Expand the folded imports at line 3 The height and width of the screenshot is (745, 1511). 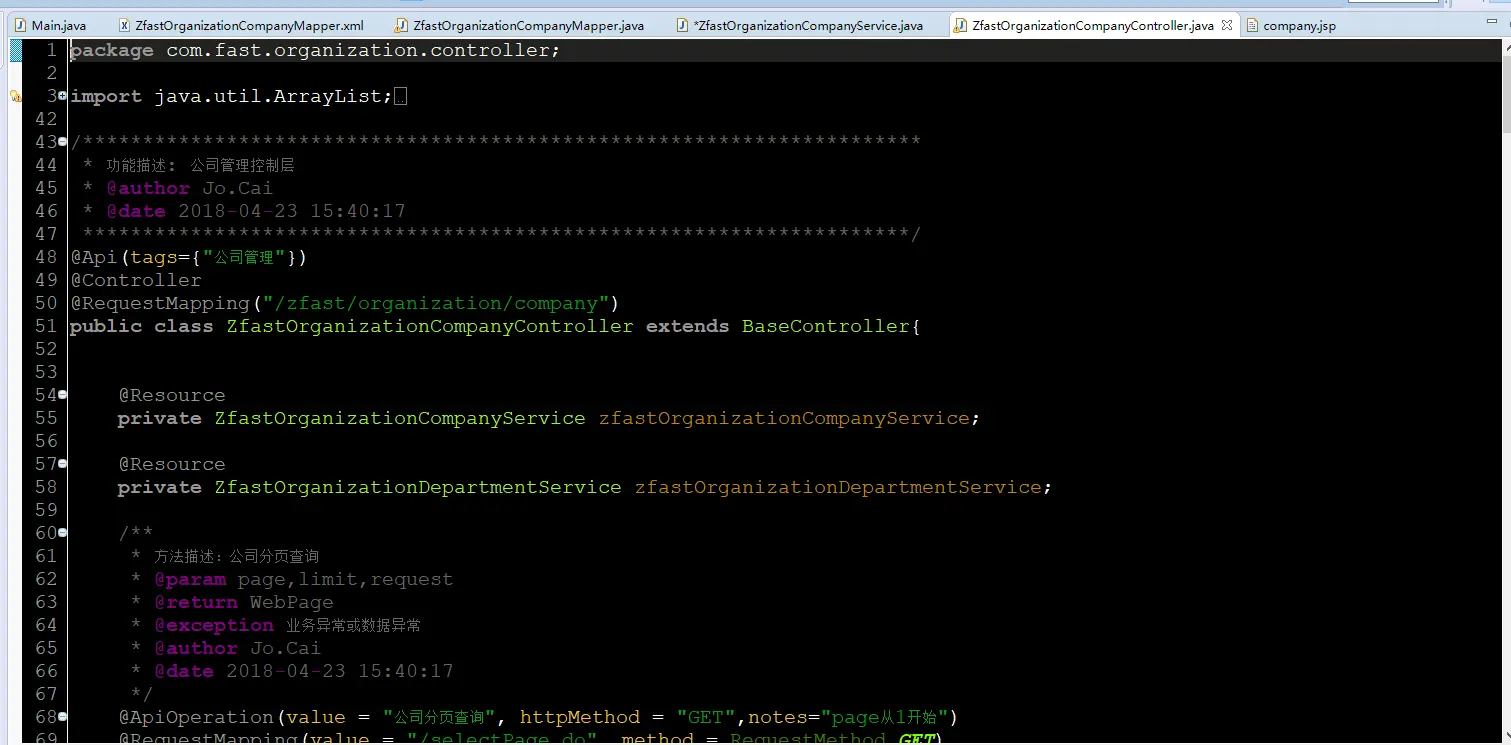(63, 96)
